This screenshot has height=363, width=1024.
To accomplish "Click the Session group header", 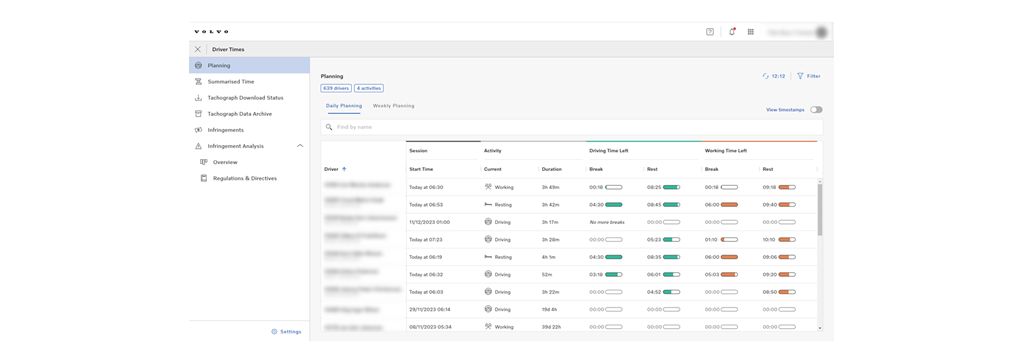I will pos(418,151).
